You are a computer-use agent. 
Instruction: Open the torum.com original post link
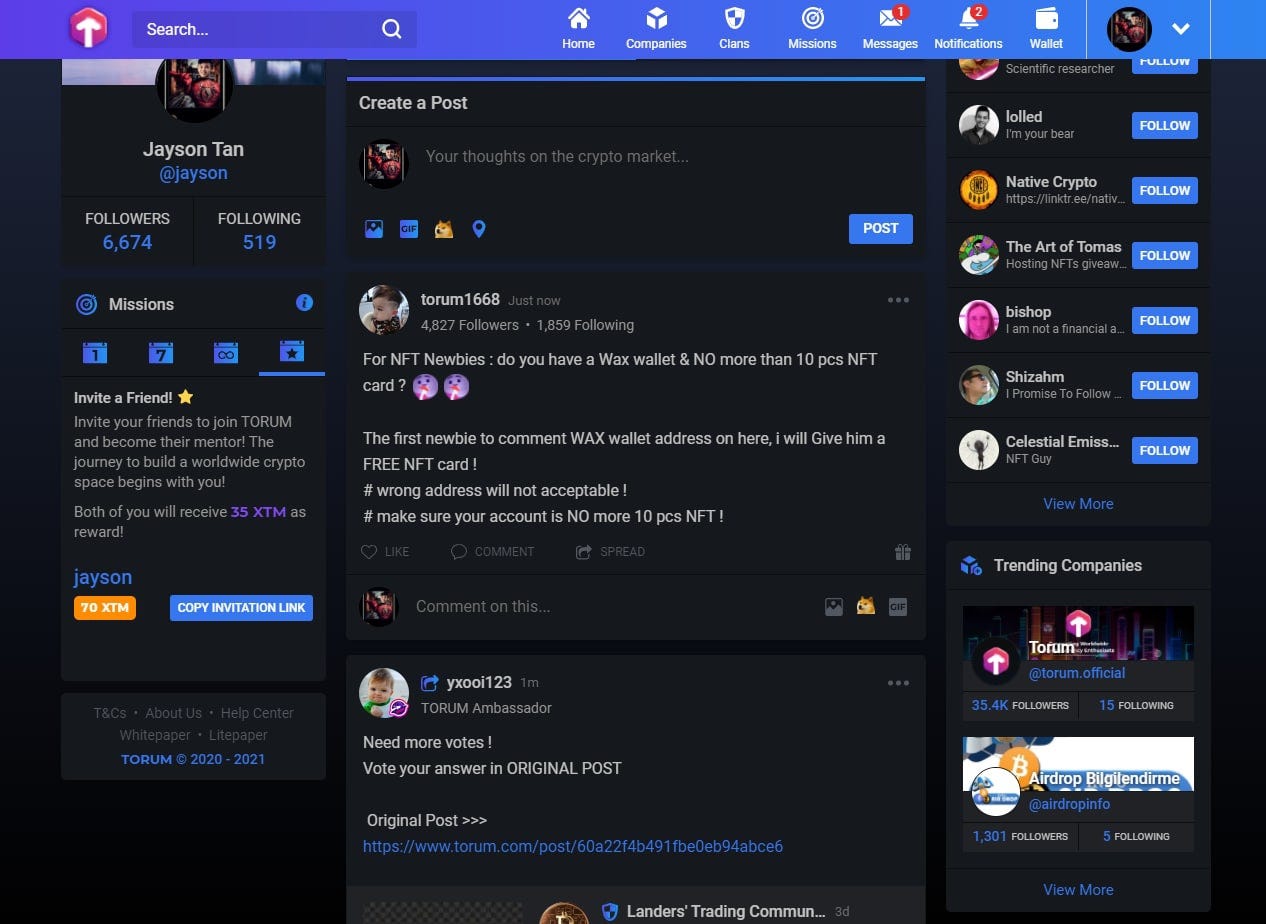[573, 846]
